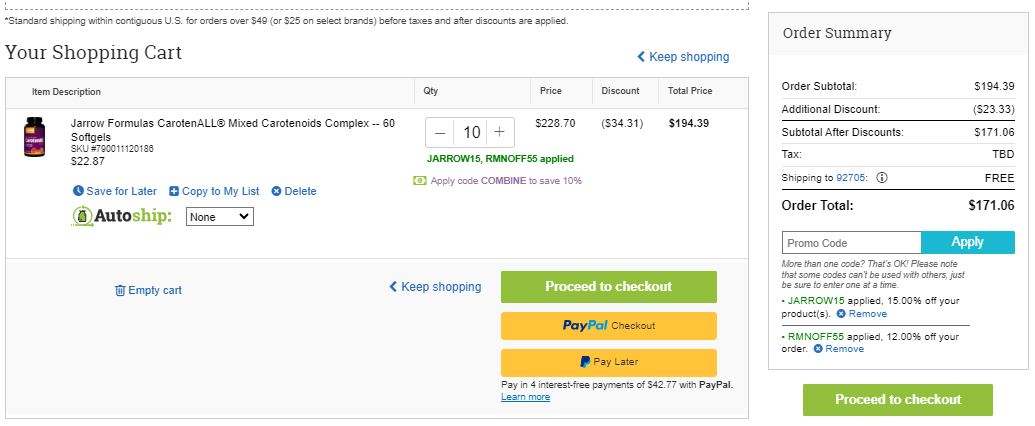Increase quantity with the plus button
The width and height of the screenshot is (1035, 426).
pos(500,133)
